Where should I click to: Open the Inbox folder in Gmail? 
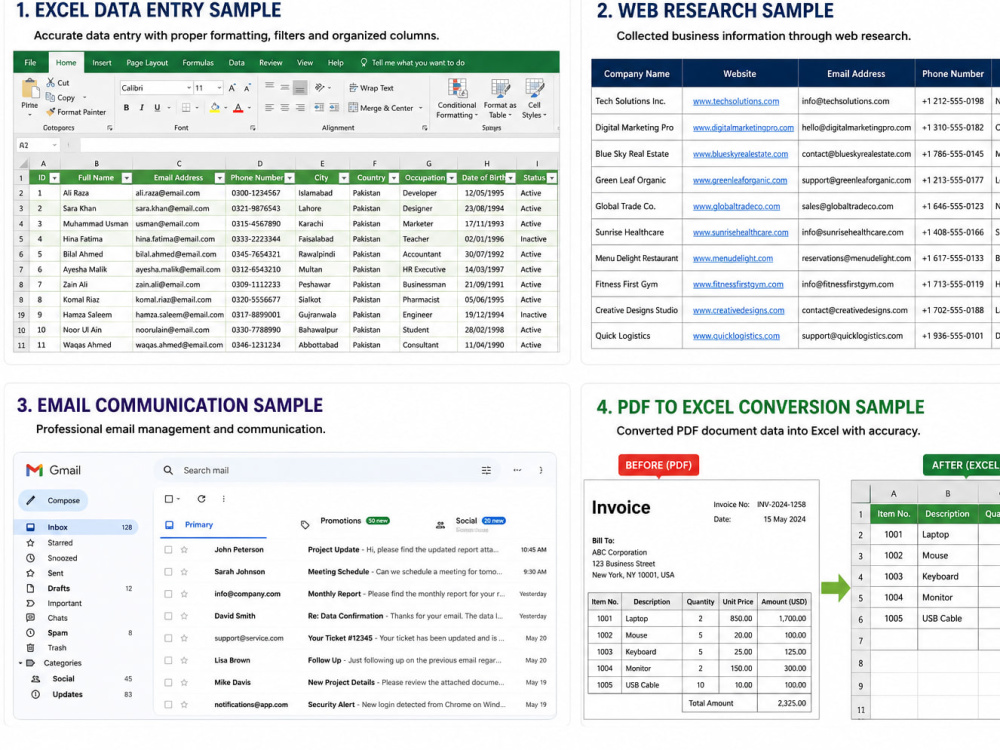click(77, 527)
